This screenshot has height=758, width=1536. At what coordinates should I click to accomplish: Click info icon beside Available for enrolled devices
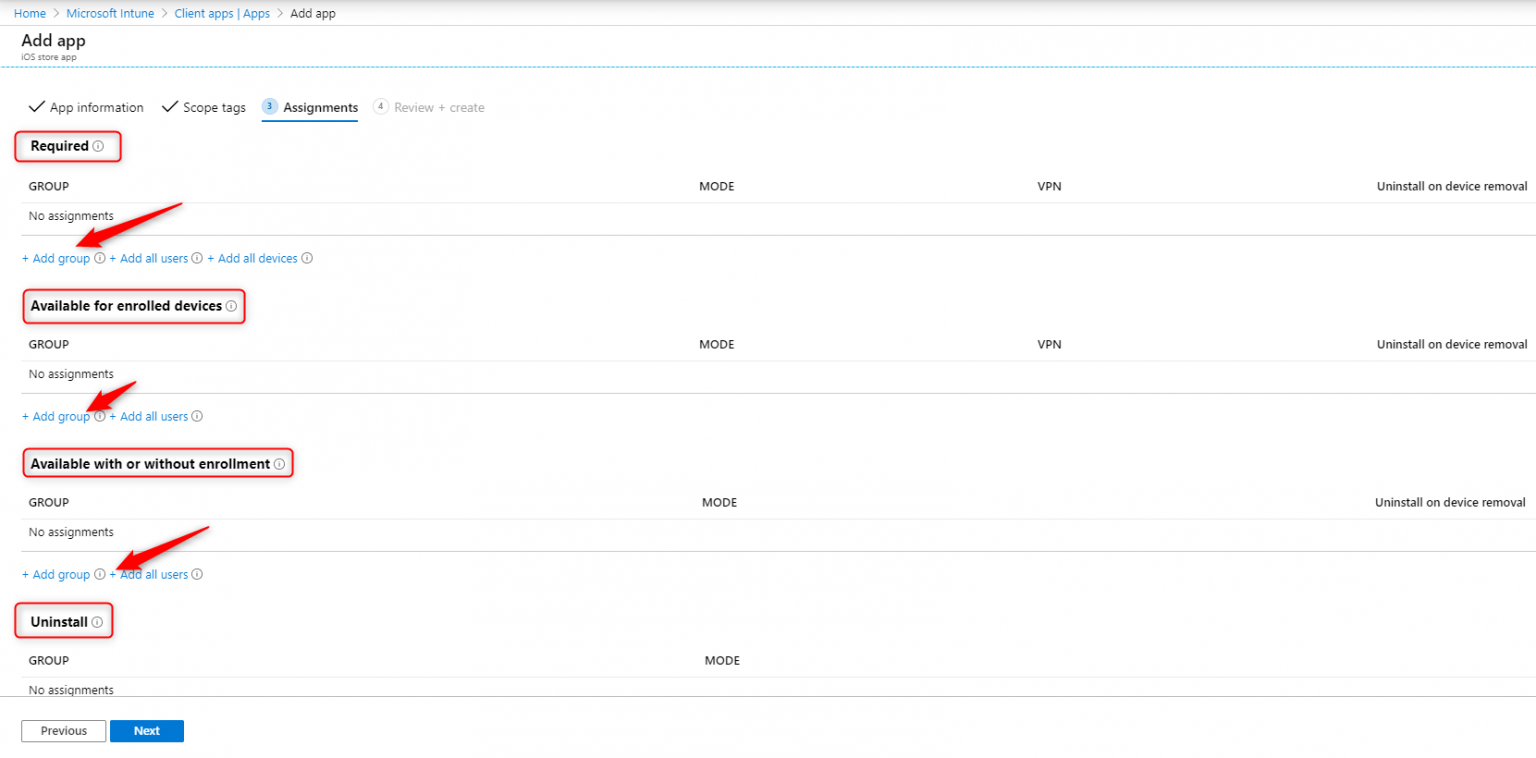(231, 306)
